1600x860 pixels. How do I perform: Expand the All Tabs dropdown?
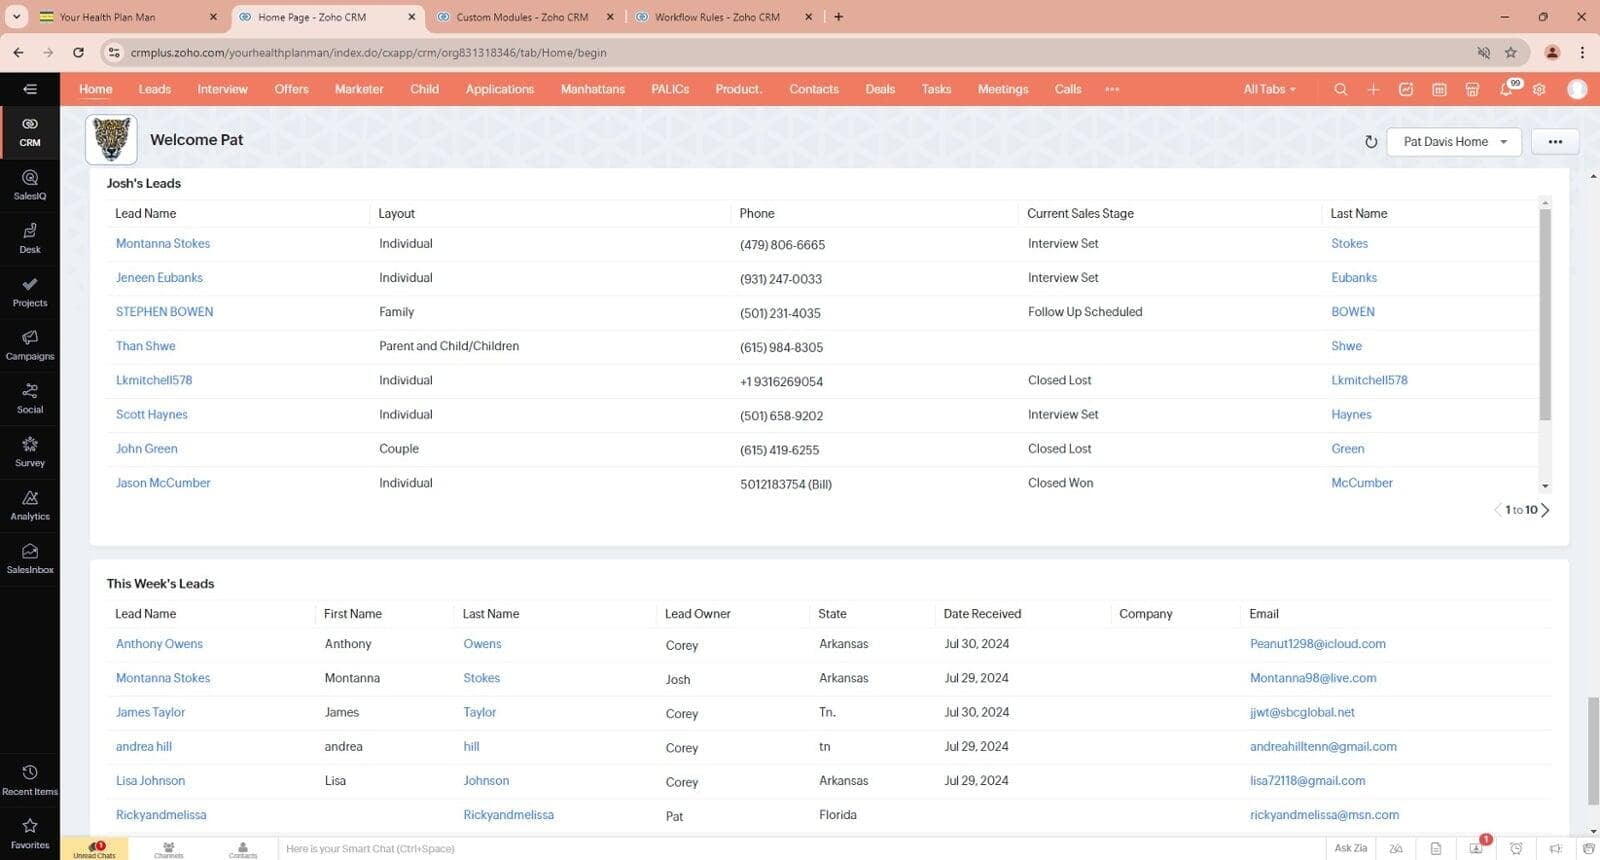1269,89
